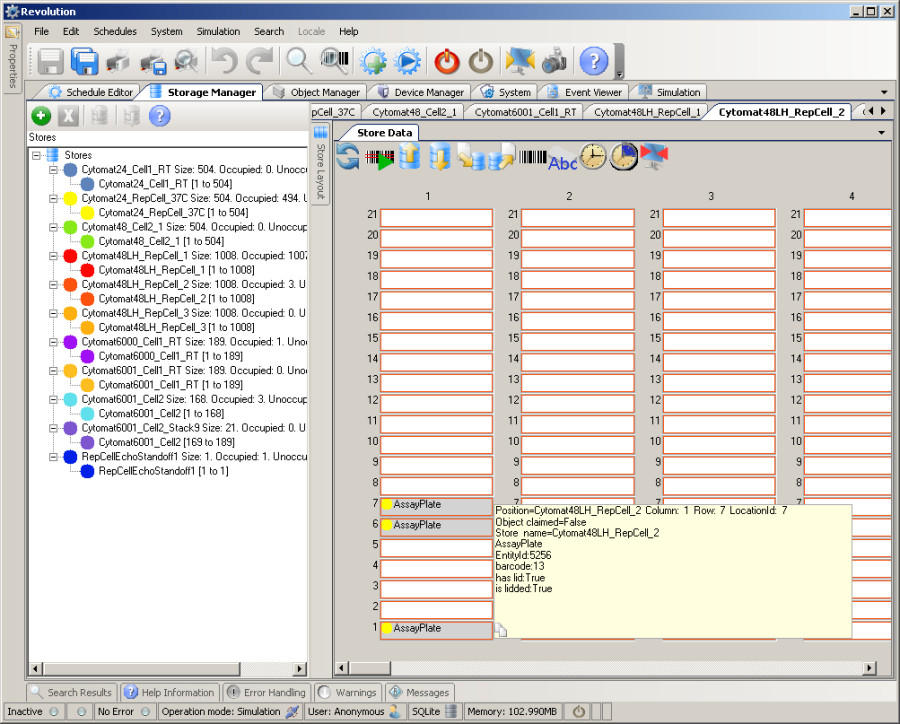Select the database upload arrow icon
Screen dimensions: 900x724
[408, 155]
